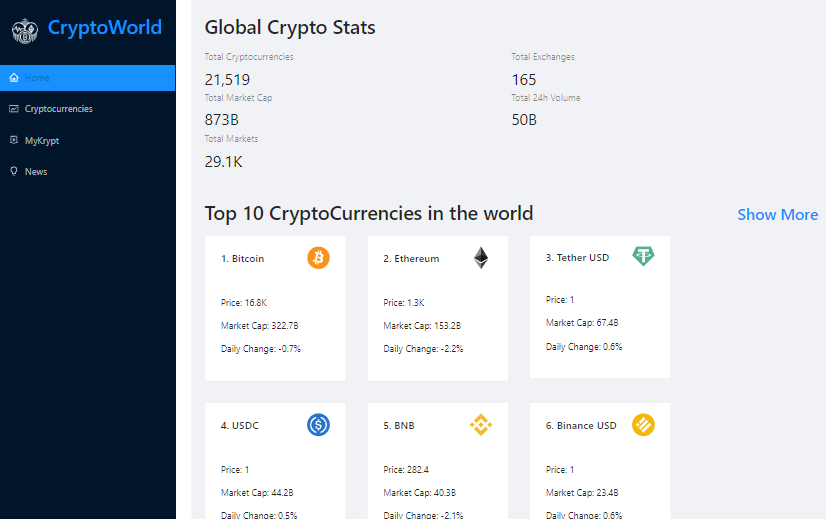Image resolution: width=826 pixels, height=519 pixels.
Task: Open the 4. USDC card title
Action: pyautogui.click(x=240, y=426)
